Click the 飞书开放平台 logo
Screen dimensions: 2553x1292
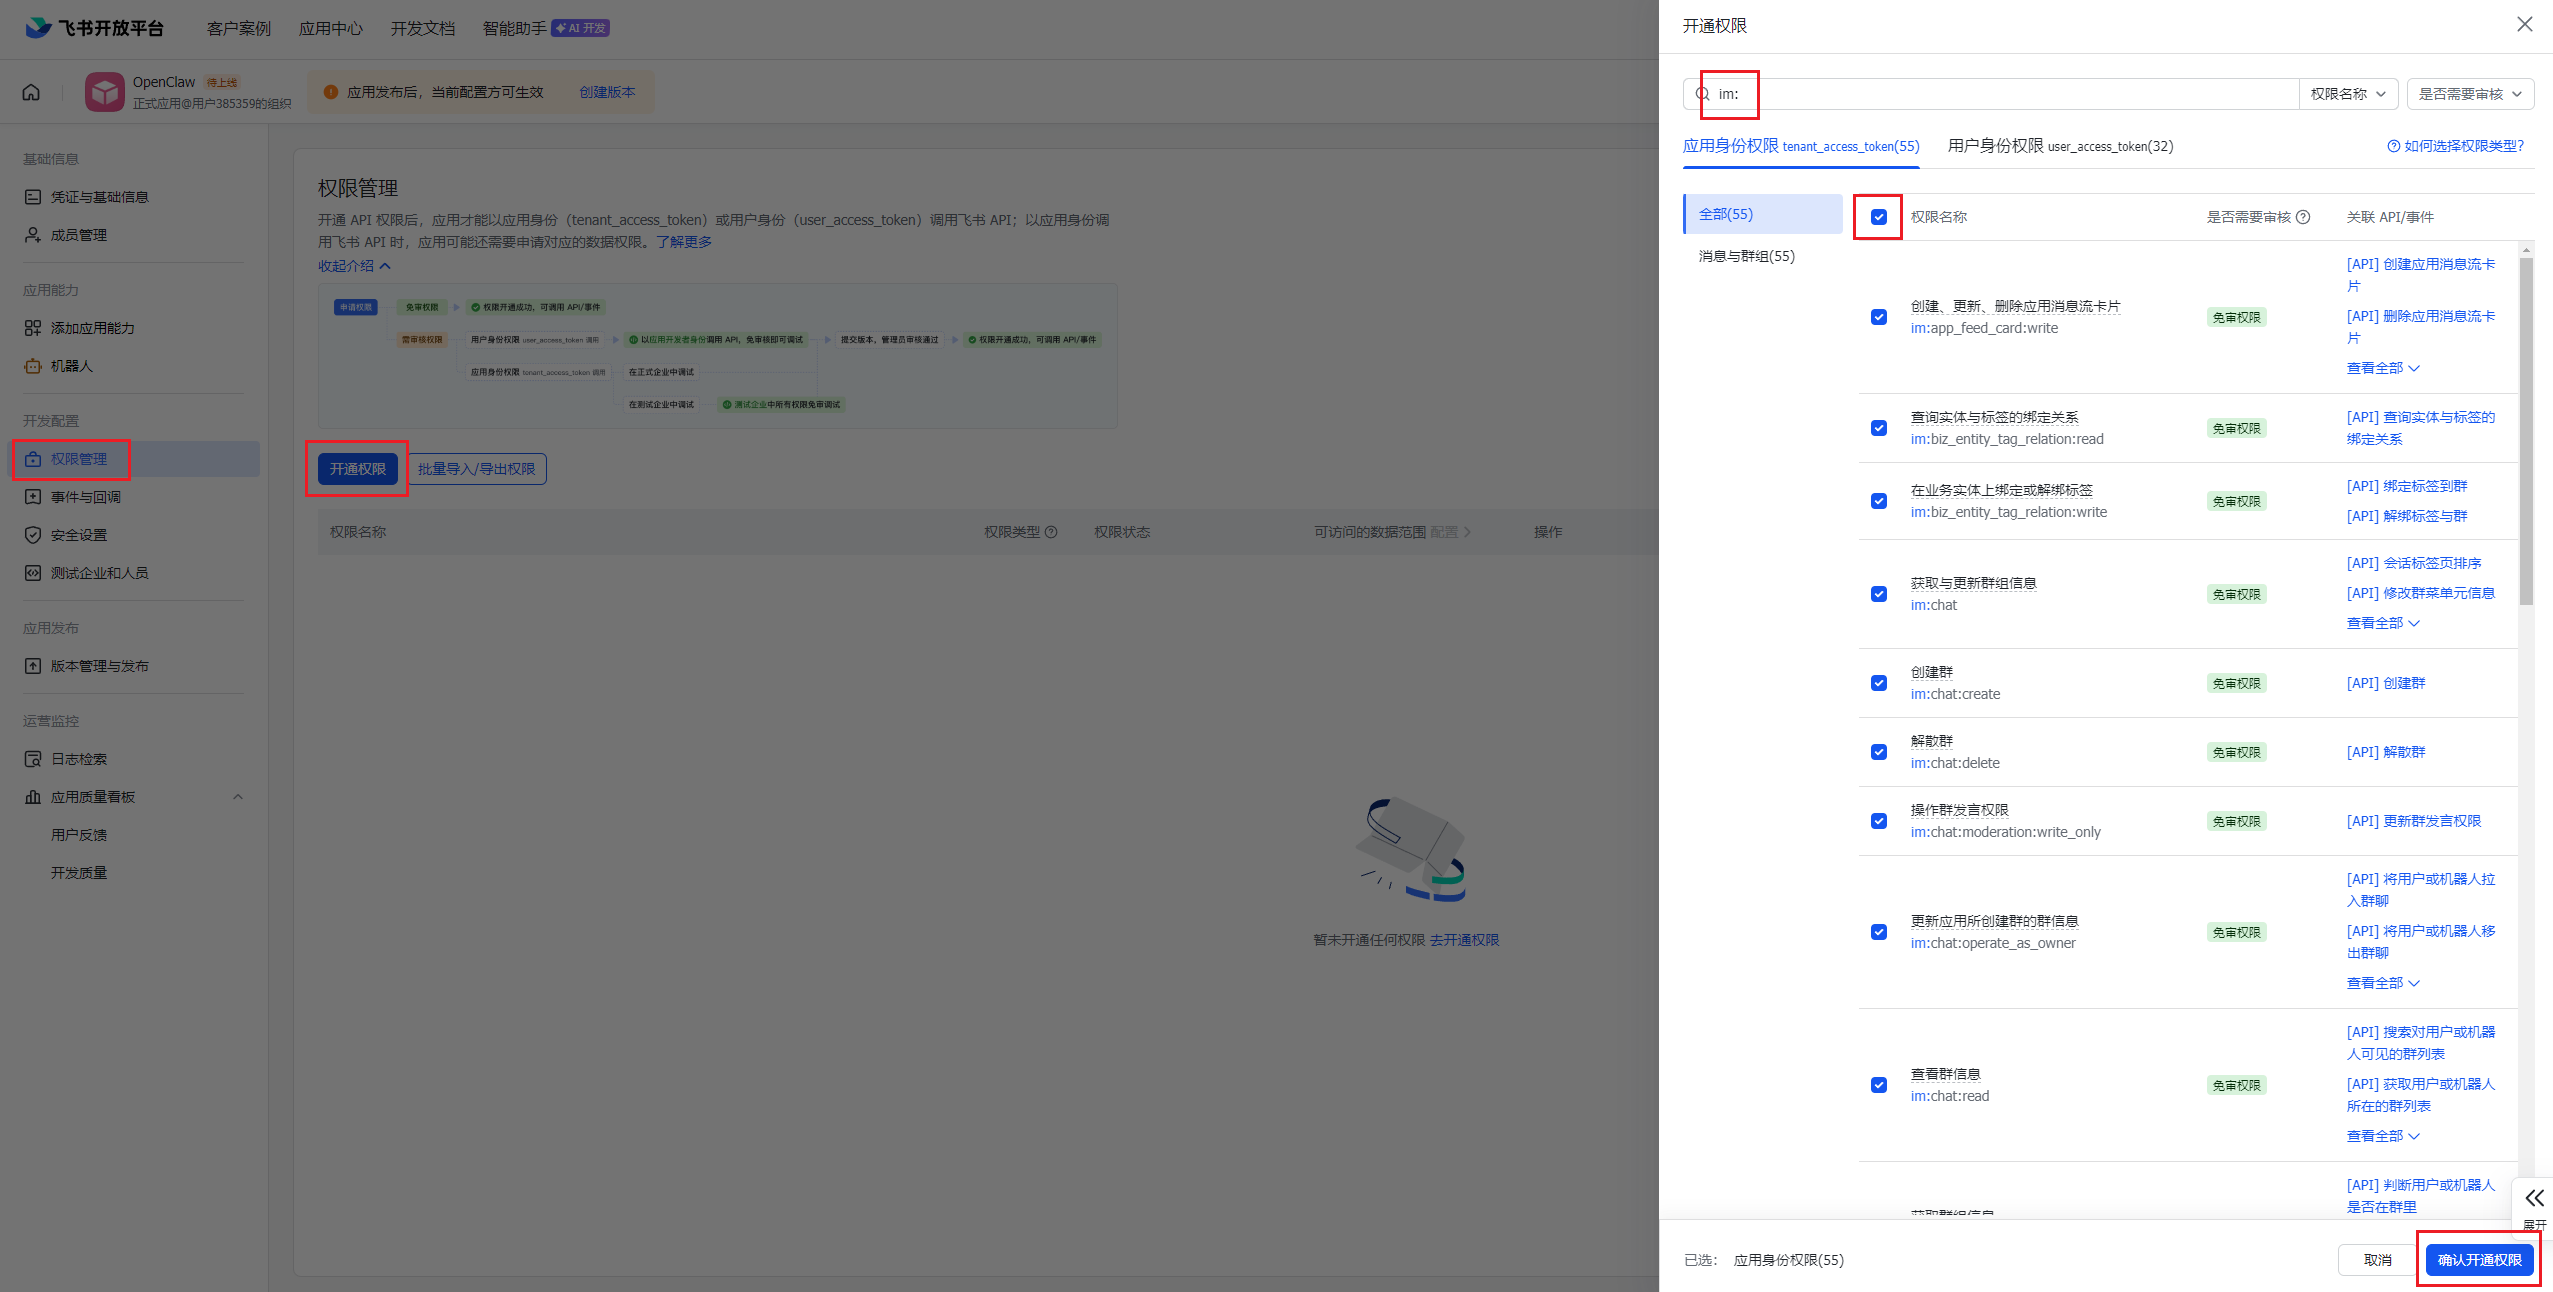(x=94, y=28)
